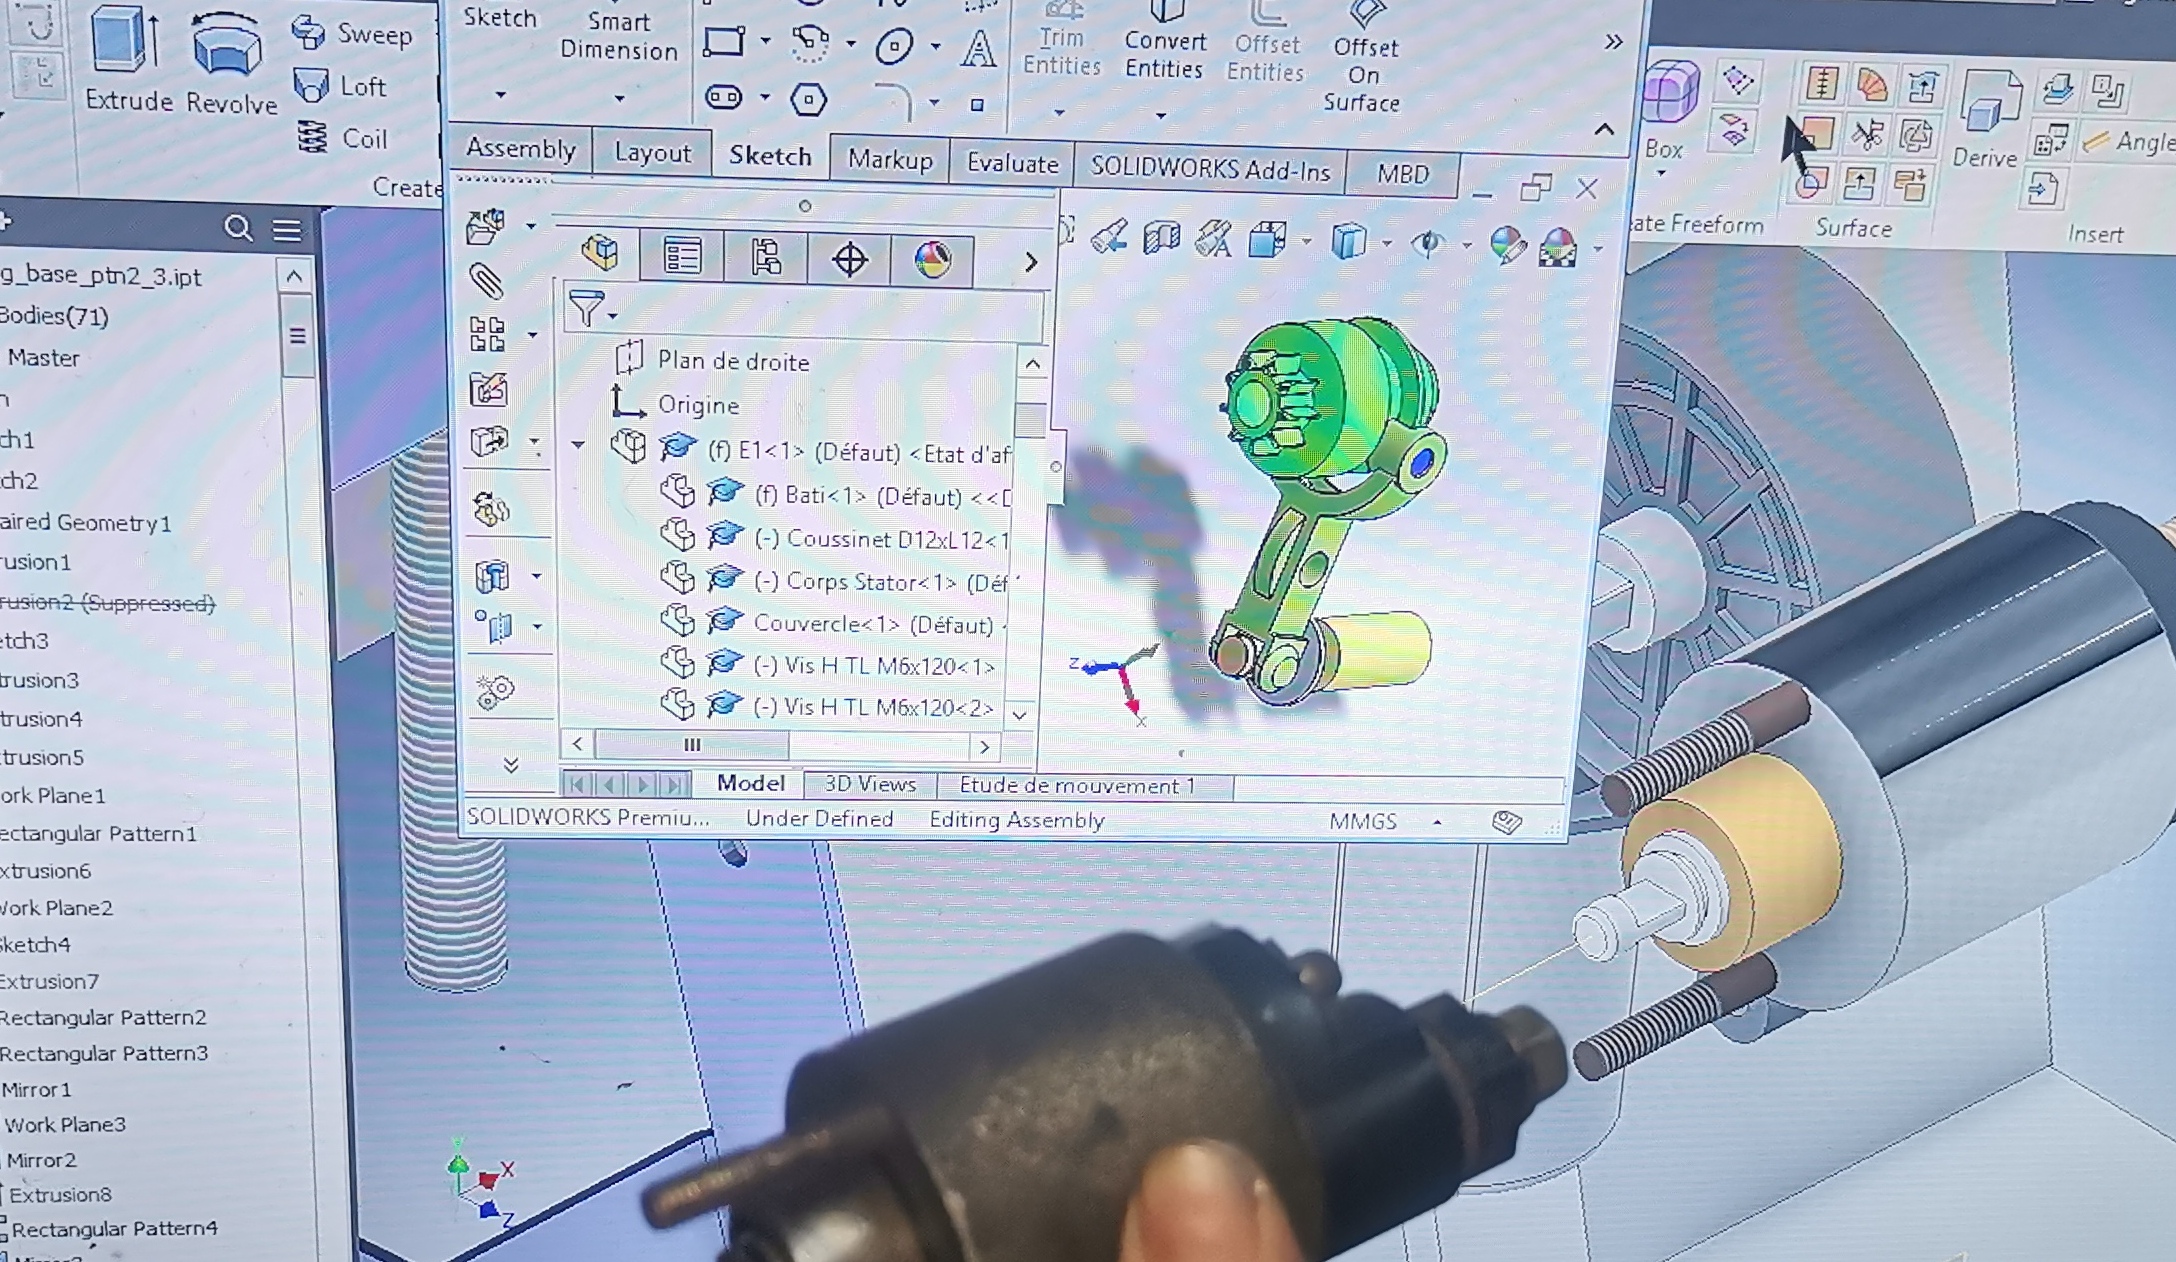Open the SOLIDWORKS Add-Ins tab
This screenshot has height=1262, width=2176.
1210,169
